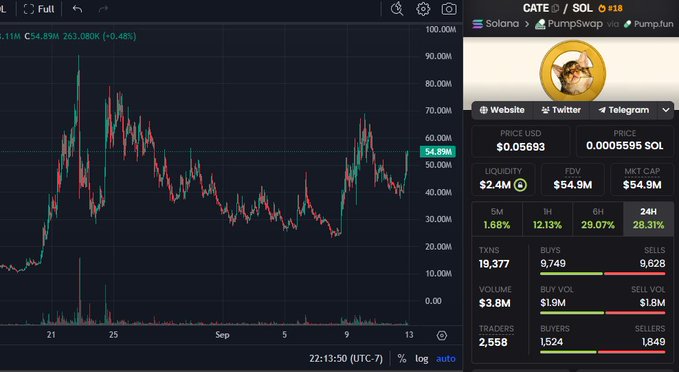The width and height of the screenshot is (679, 372).
Task: Click the 100.00M price axis label
Action: click(x=440, y=29)
